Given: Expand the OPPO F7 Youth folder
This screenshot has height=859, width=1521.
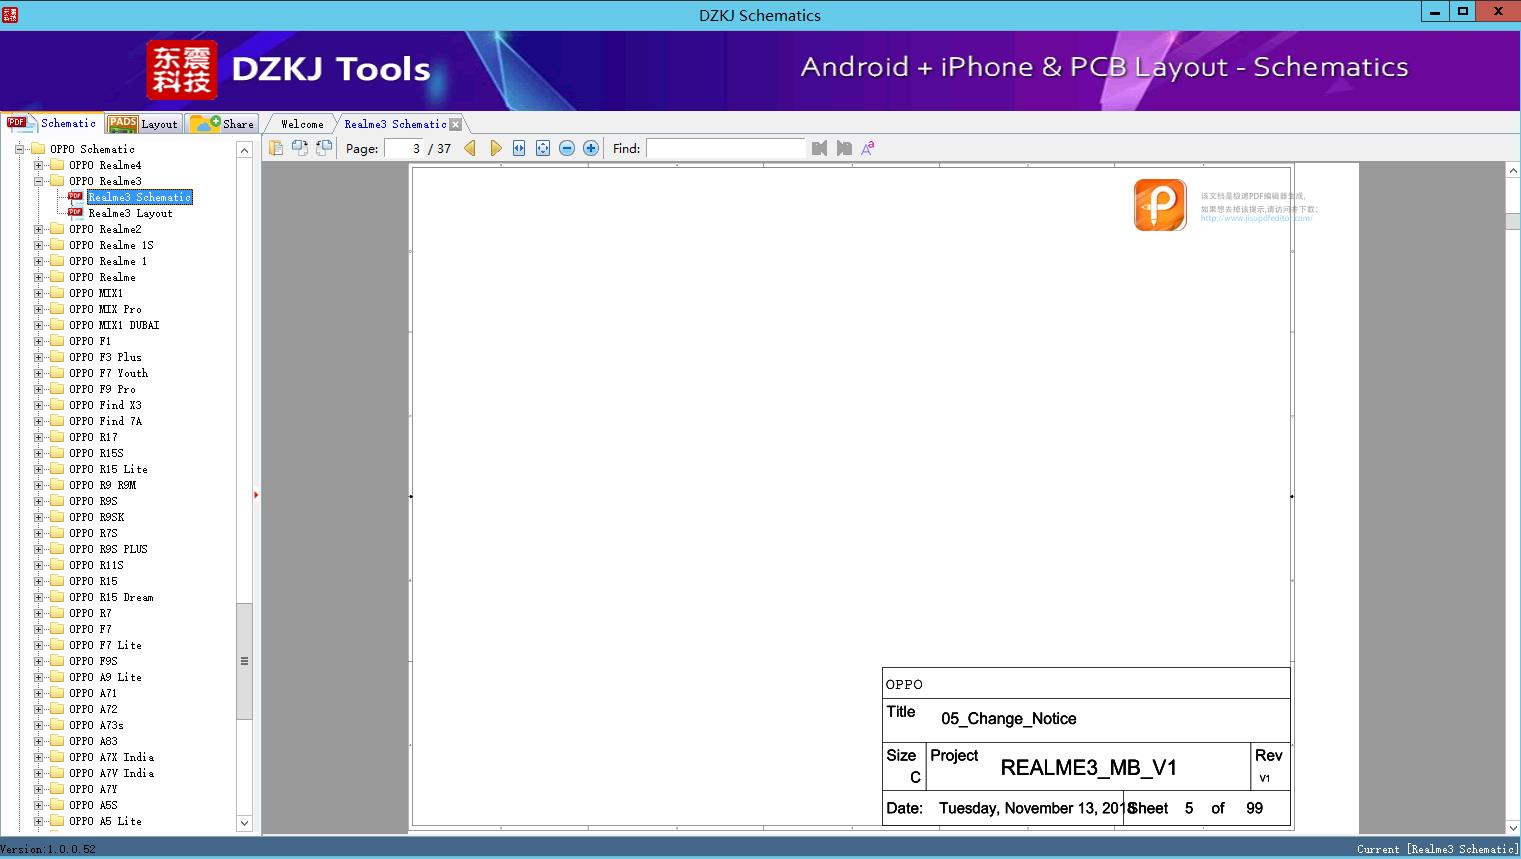Looking at the screenshot, I should click(38, 373).
